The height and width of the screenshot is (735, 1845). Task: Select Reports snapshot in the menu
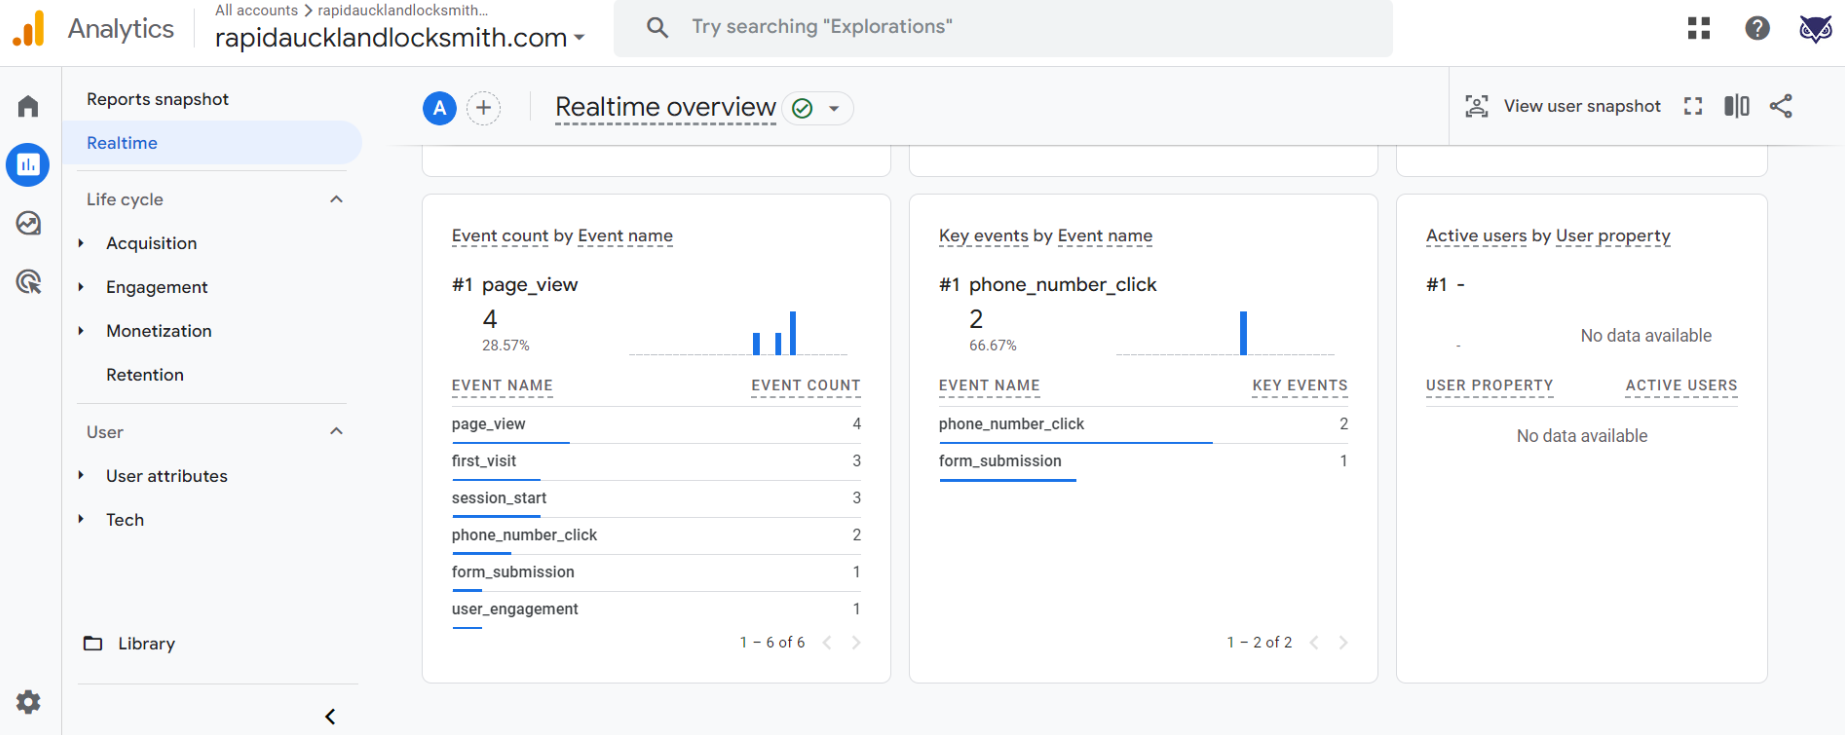(157, 99)
